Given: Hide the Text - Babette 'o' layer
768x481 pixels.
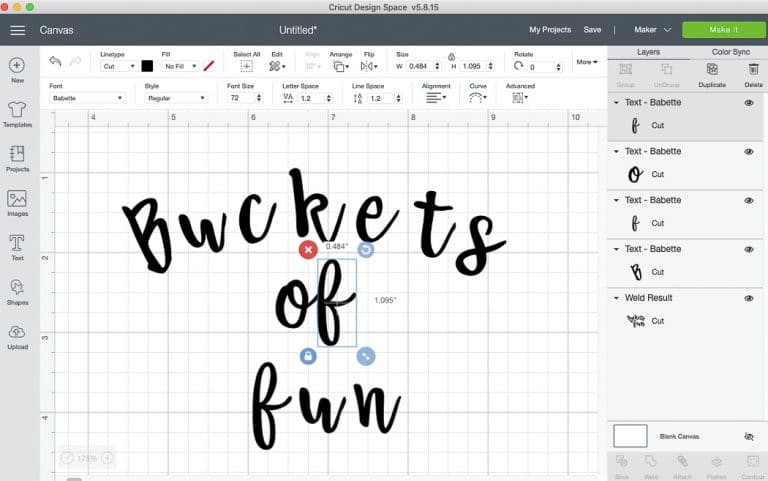Looking at the screenshot, I should point(749,152).
